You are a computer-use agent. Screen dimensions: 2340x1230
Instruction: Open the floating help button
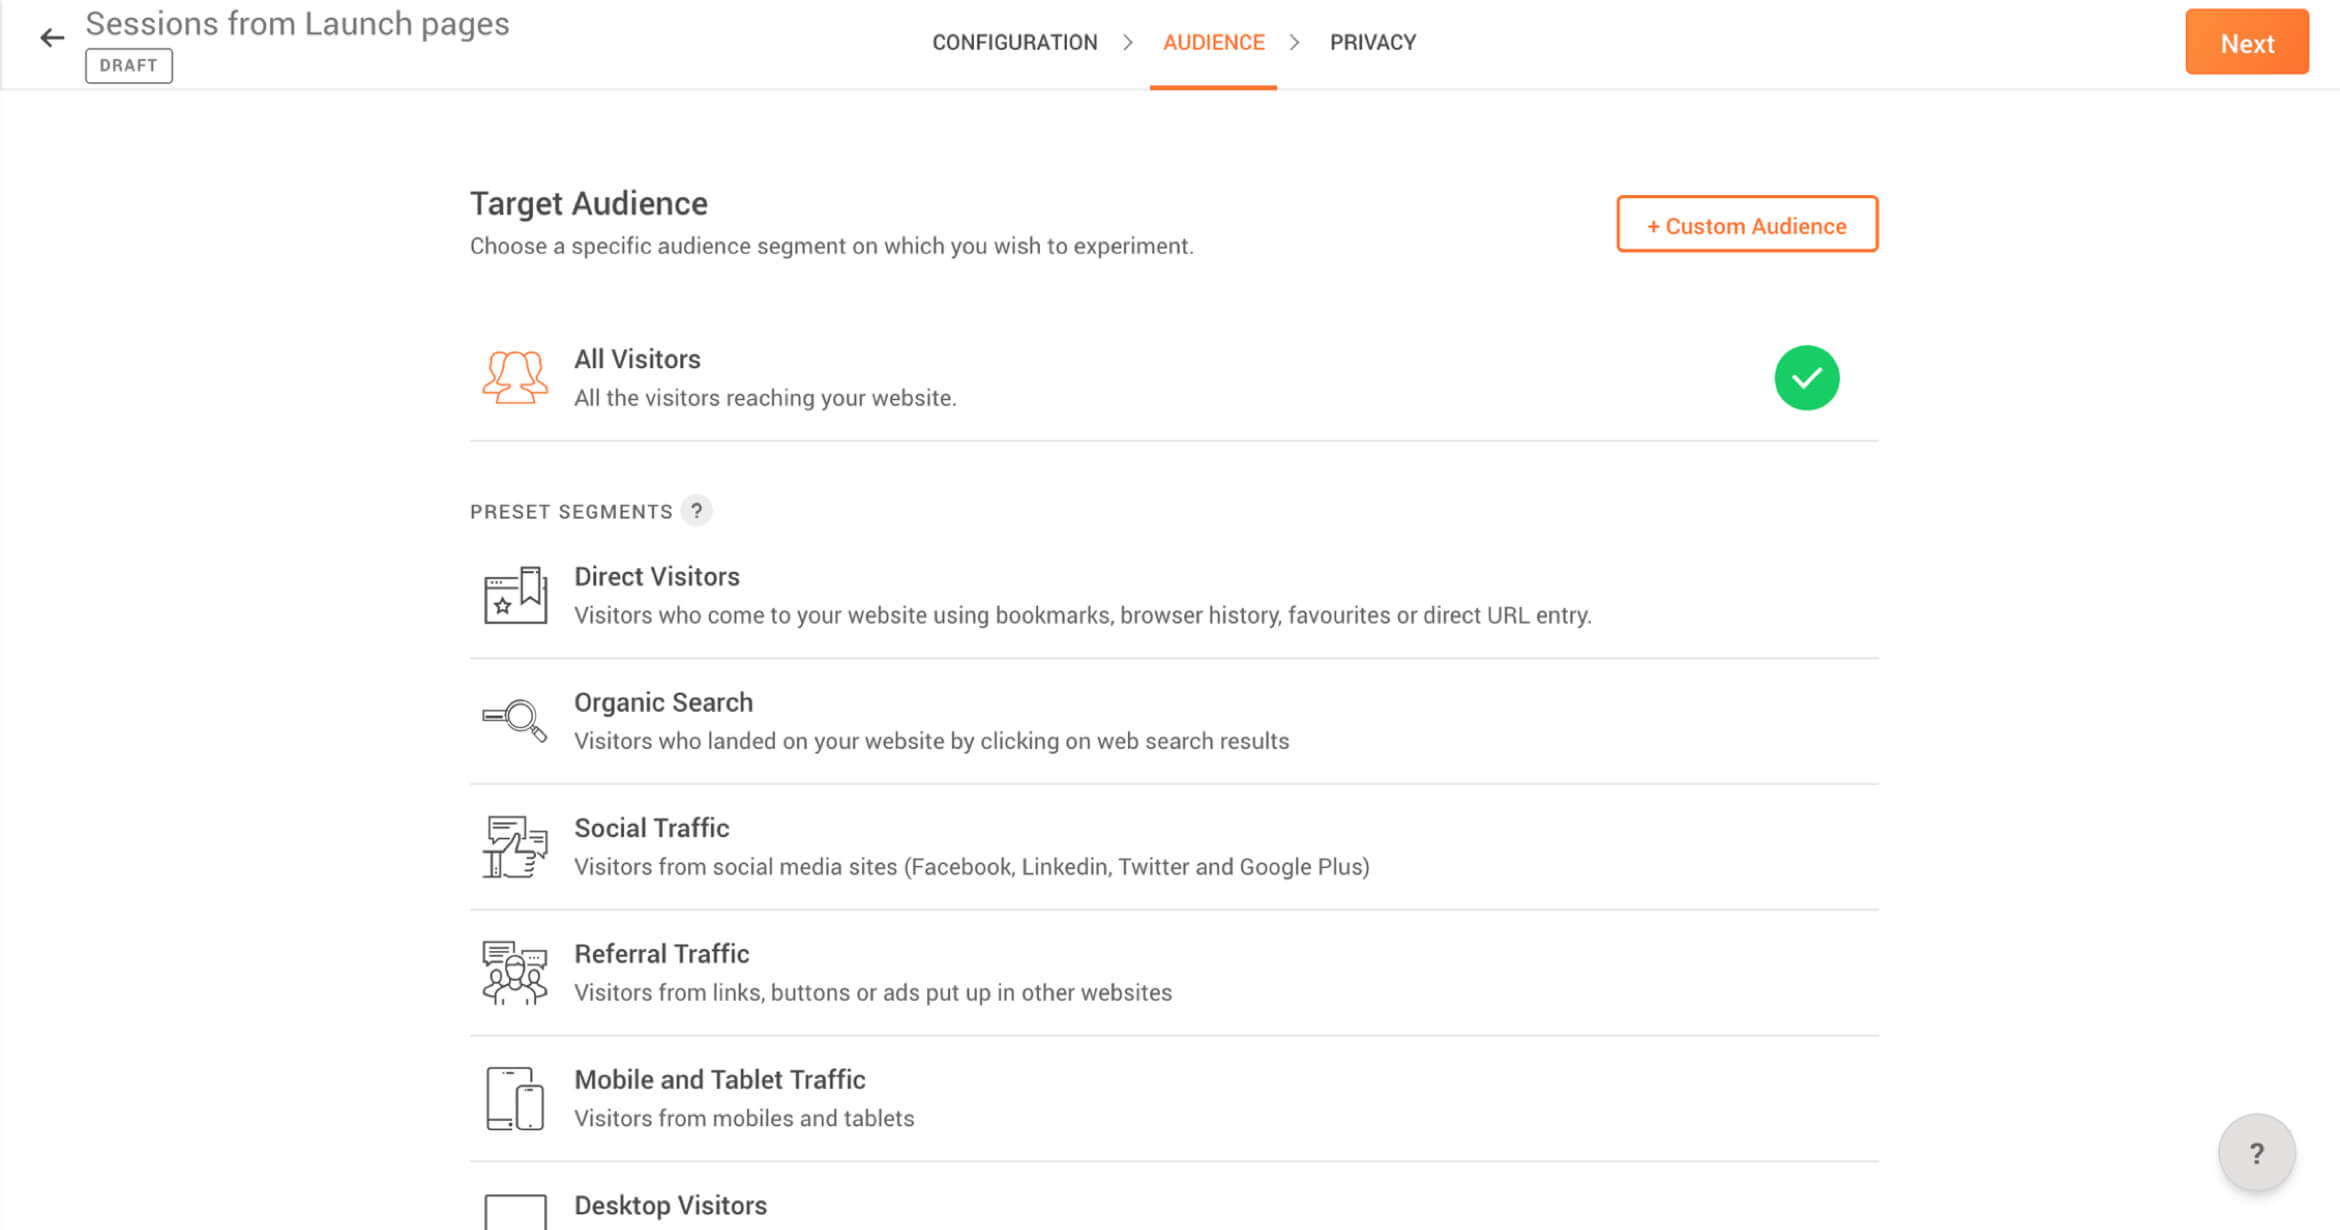pyautogui.click(x=2256, y=1153)
